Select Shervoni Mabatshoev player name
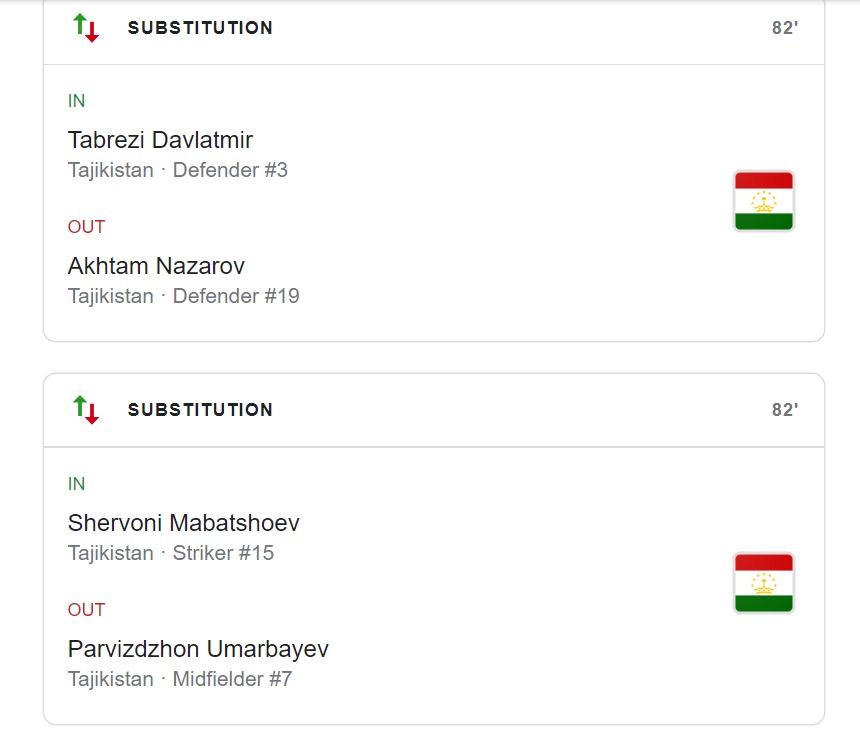Screen dimensions: 860x732 tap(184, 523)
